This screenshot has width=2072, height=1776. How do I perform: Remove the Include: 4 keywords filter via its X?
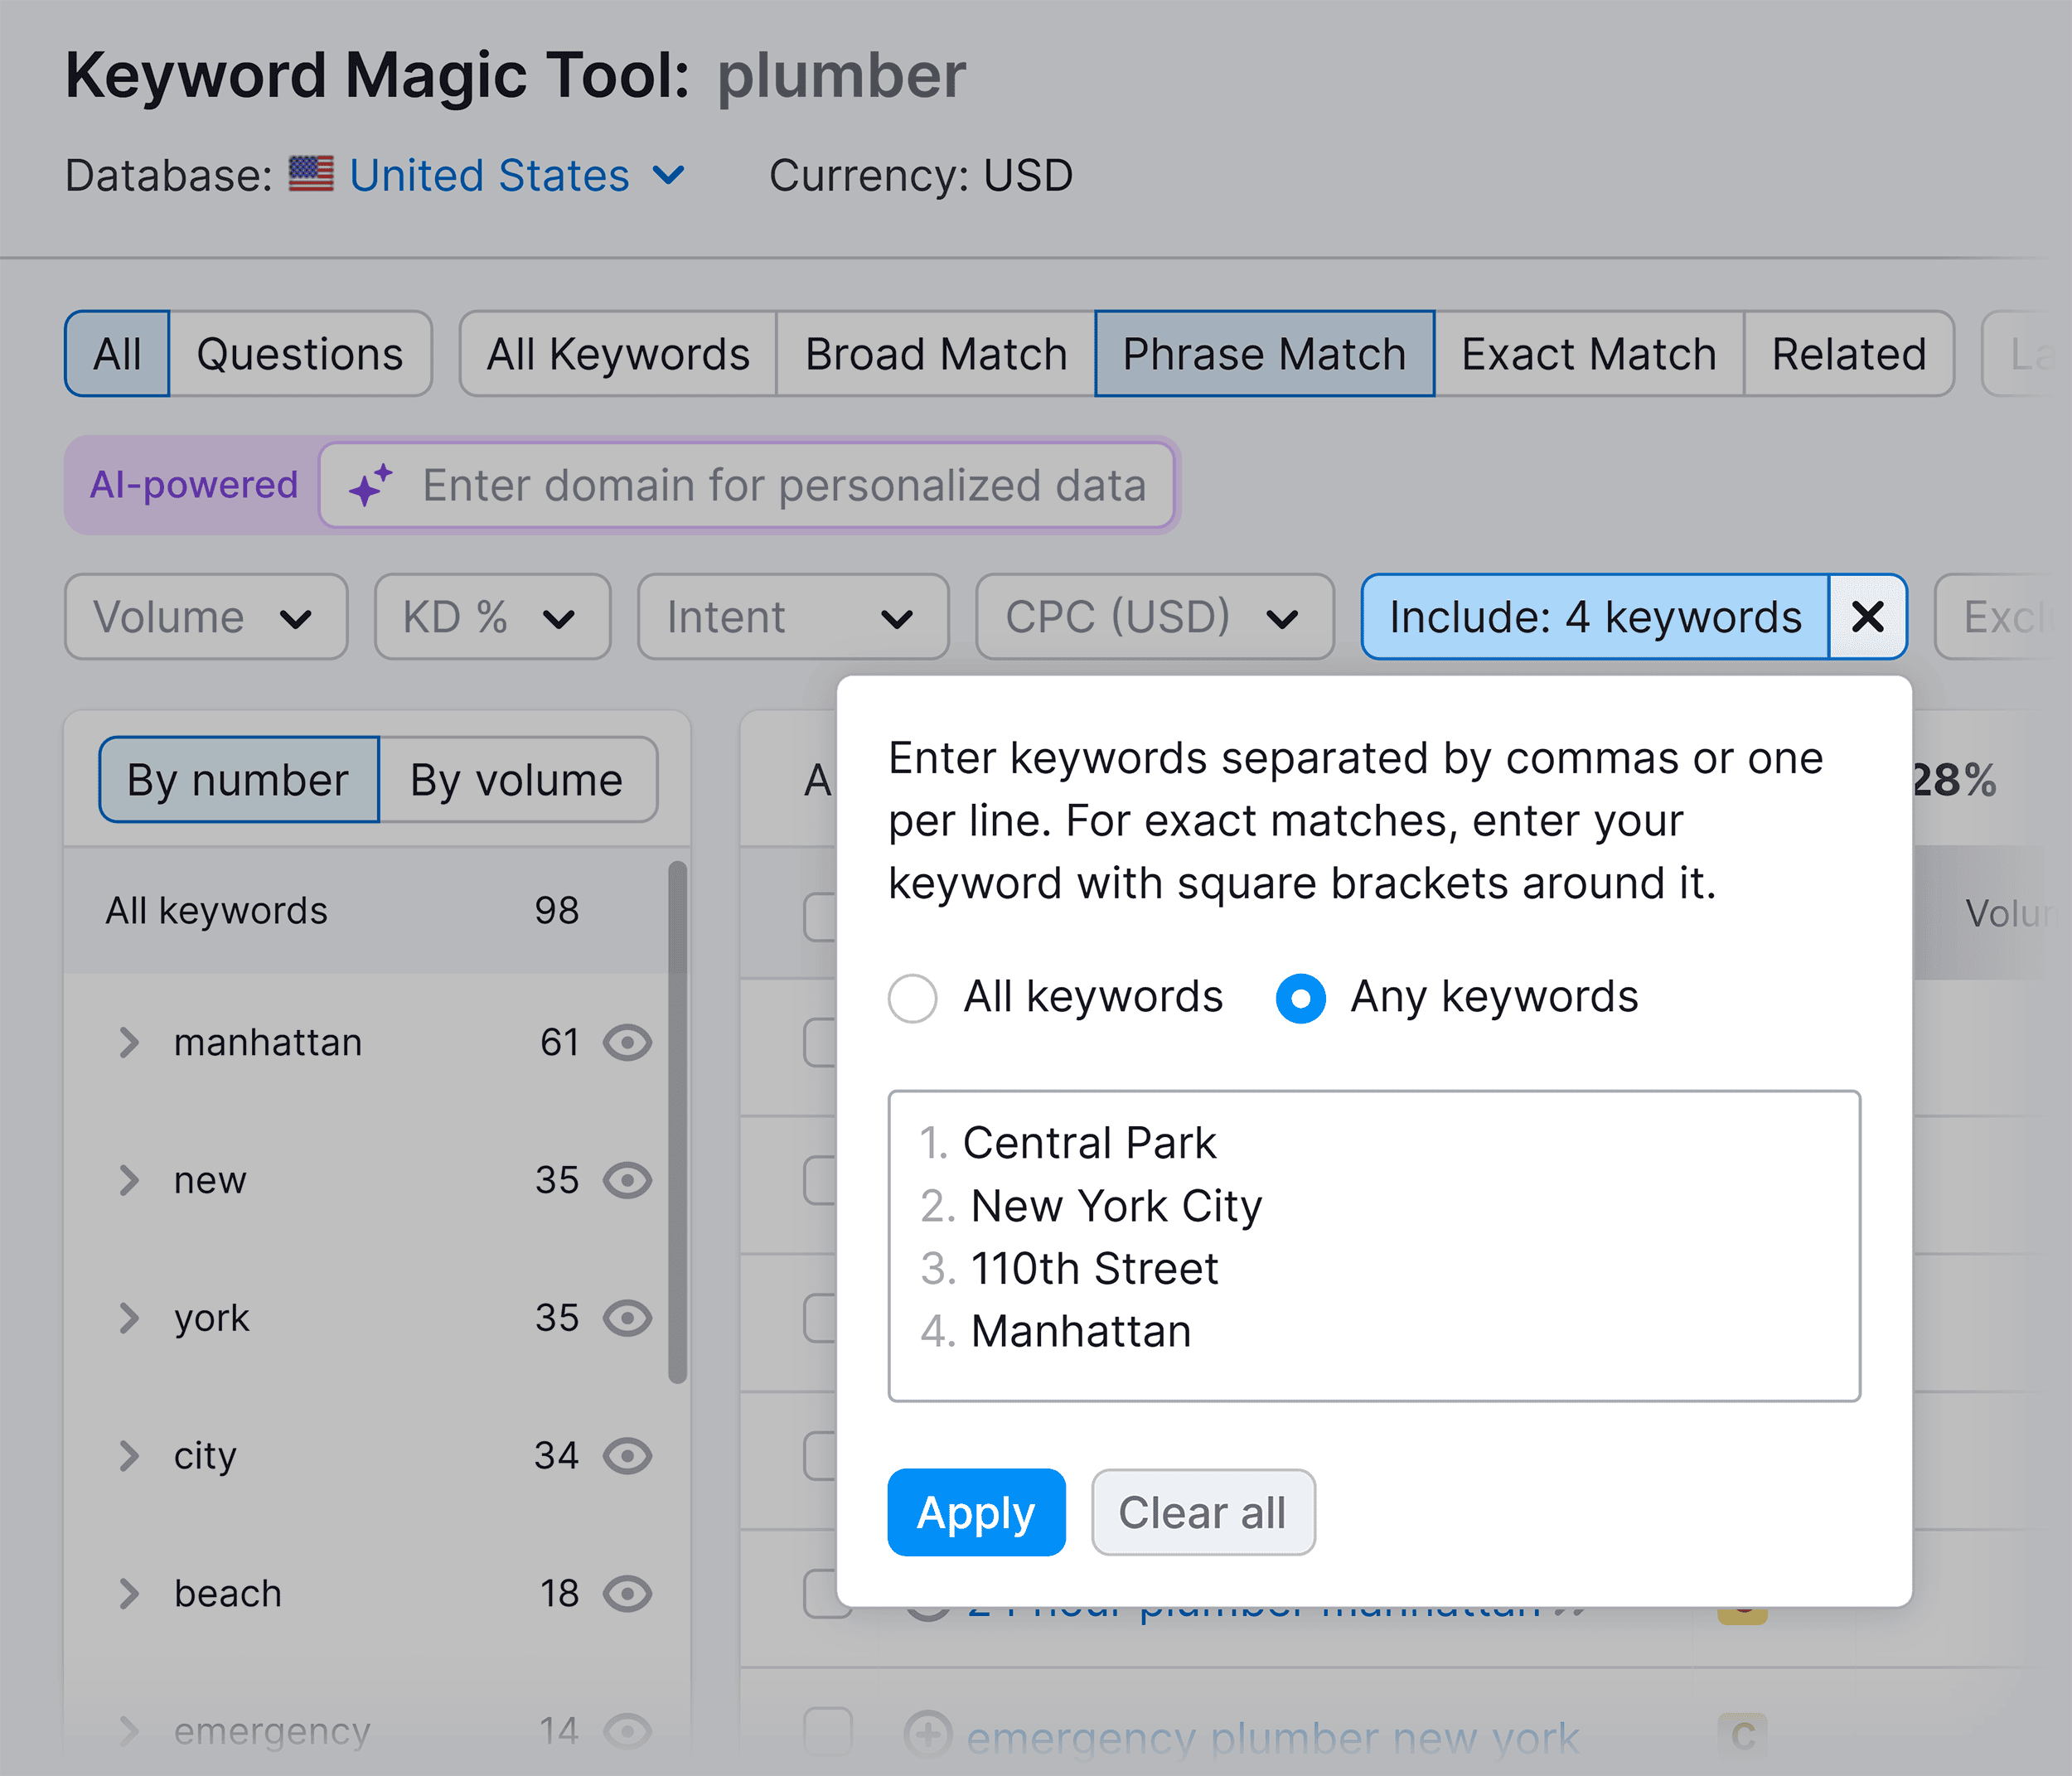point(1867,617)
